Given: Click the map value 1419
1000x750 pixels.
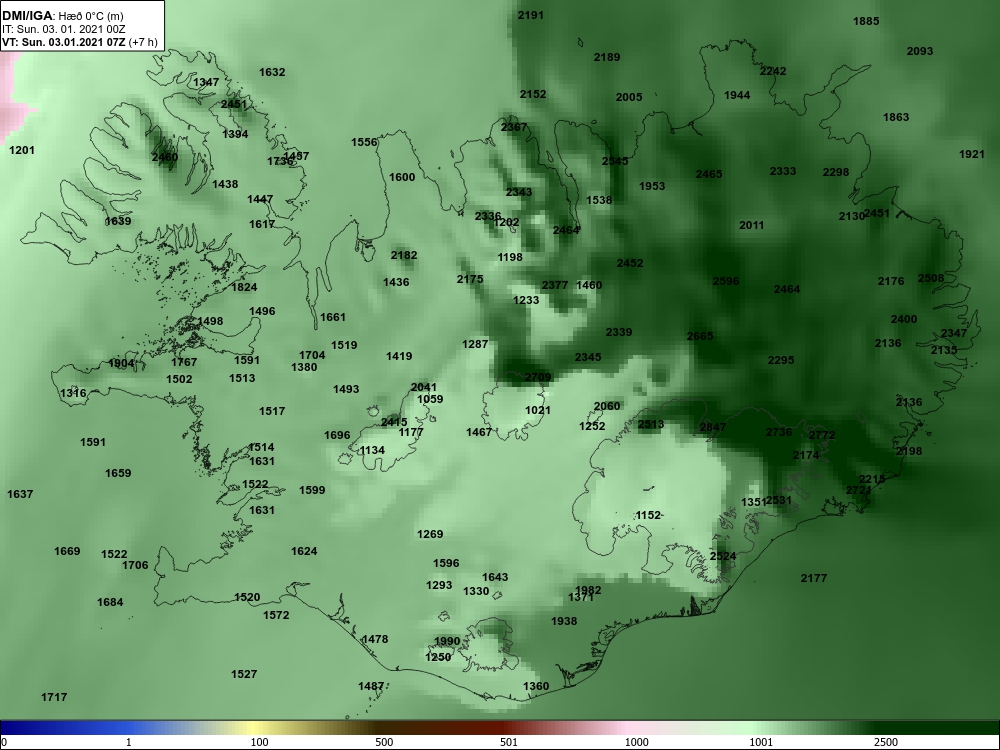Looking at the screenshot, I should click(x=399, y=356).
